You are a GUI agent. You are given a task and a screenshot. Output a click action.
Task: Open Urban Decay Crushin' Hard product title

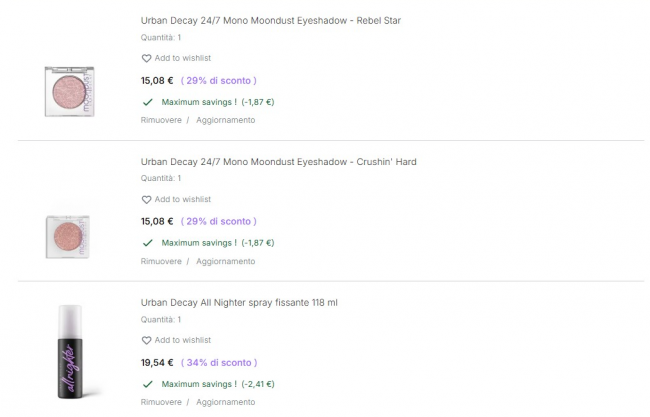point(279,161)
